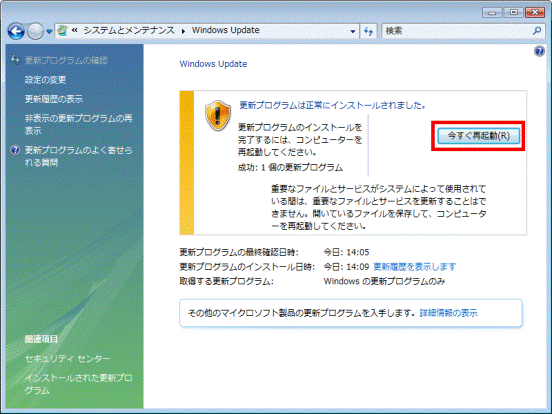Click the 更新プログラムは正常にインストールされました heading
552x414 pixels.
(332, 105)
